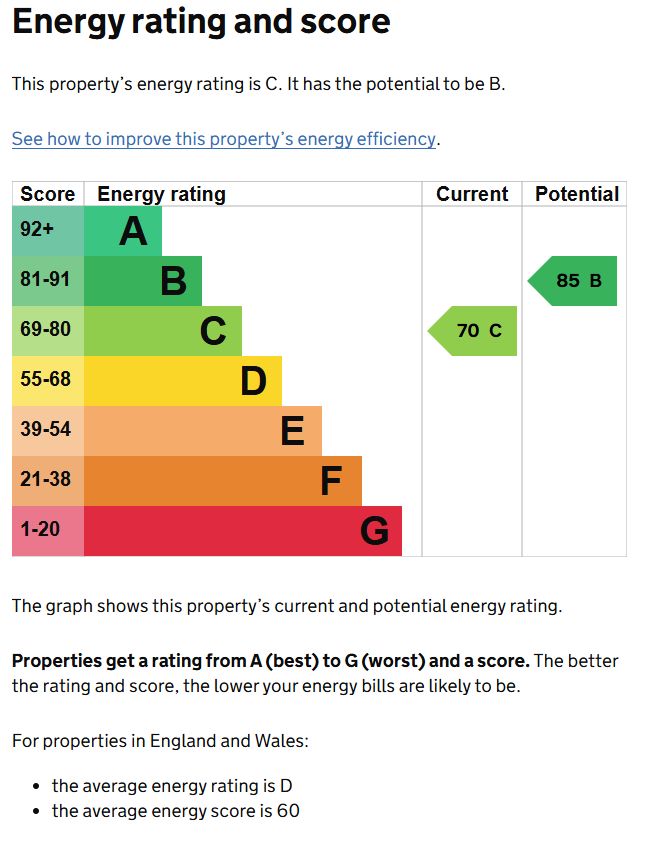
Task: Click the 55-68 score cell
Action: point(48,381)
